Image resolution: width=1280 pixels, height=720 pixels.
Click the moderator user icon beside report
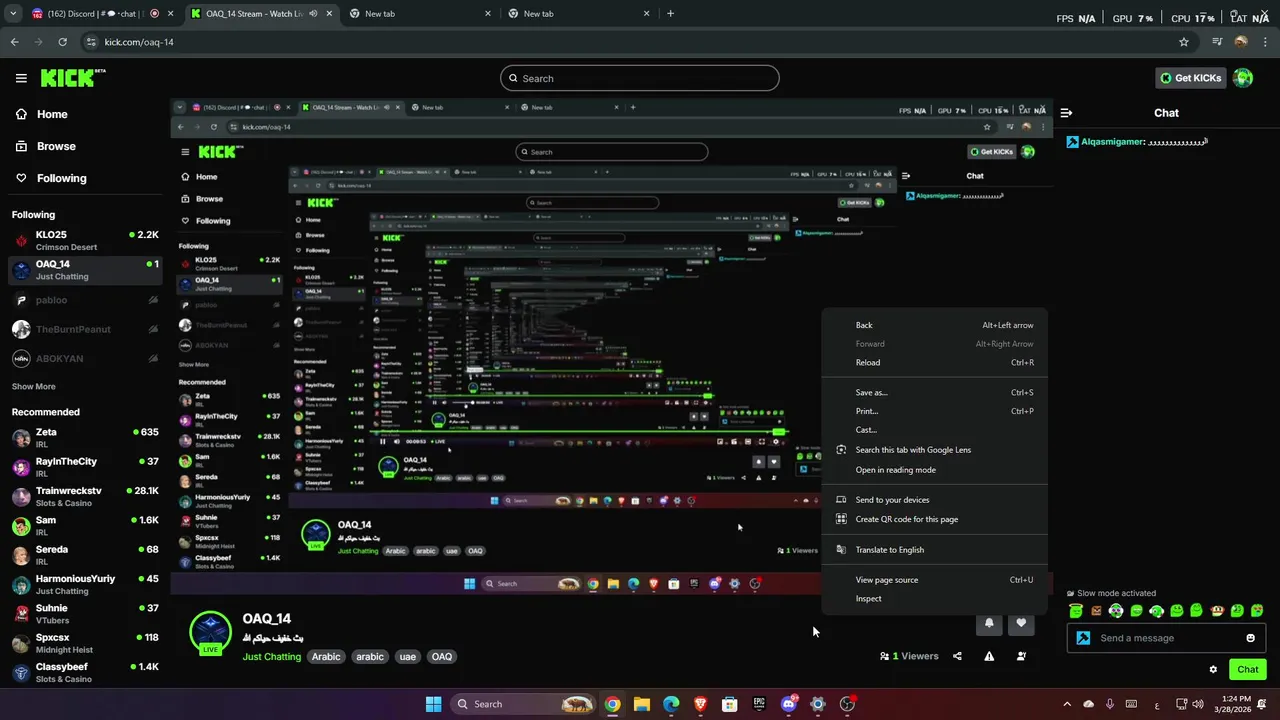(1021, 656)
